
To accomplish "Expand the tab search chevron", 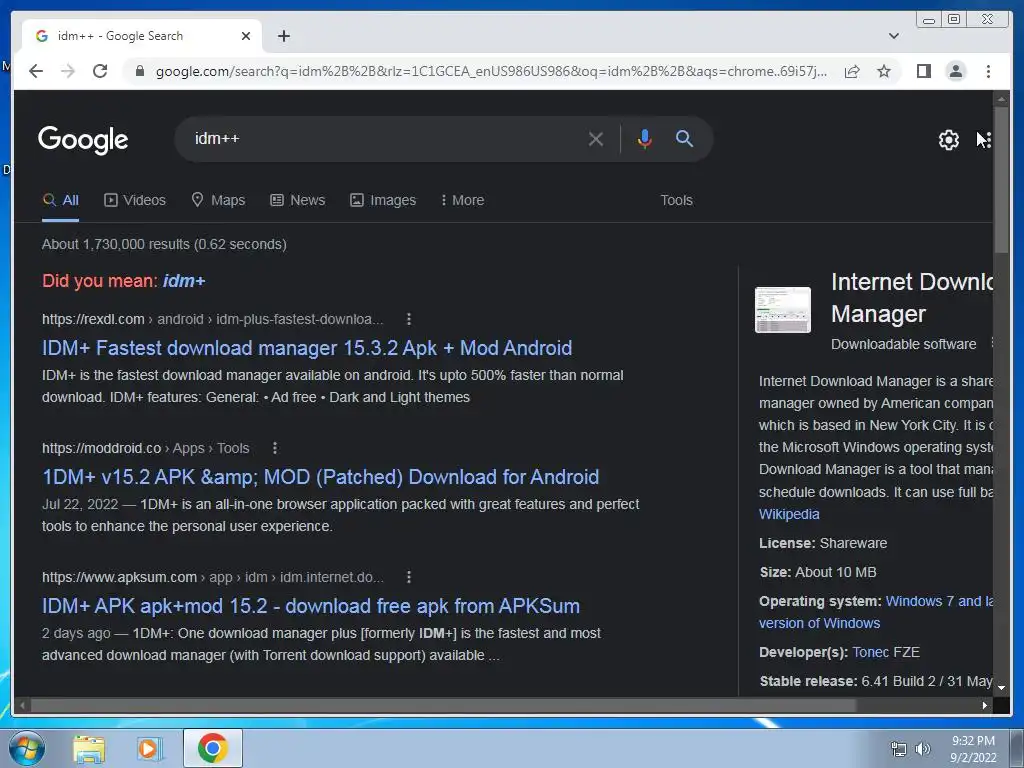I will pyautogui.click(x=894, y=36).
